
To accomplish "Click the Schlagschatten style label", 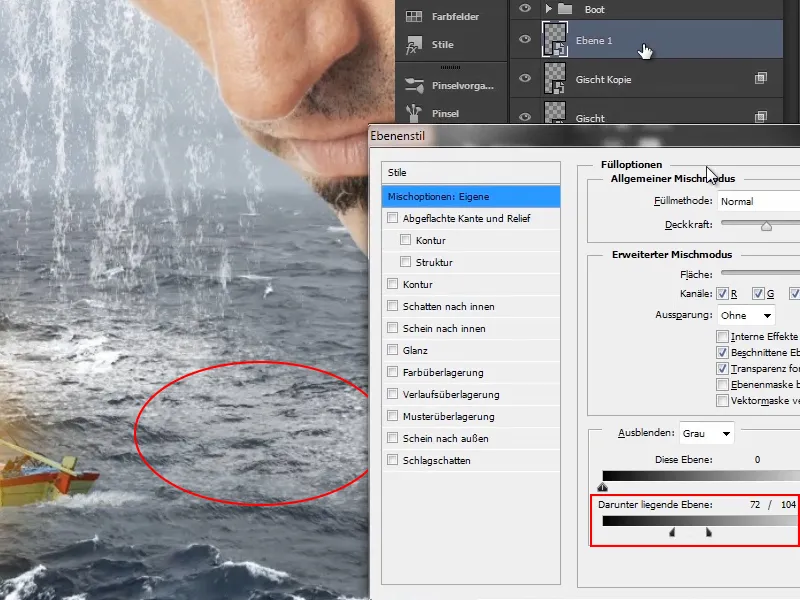I will click(x=436, y=460).
